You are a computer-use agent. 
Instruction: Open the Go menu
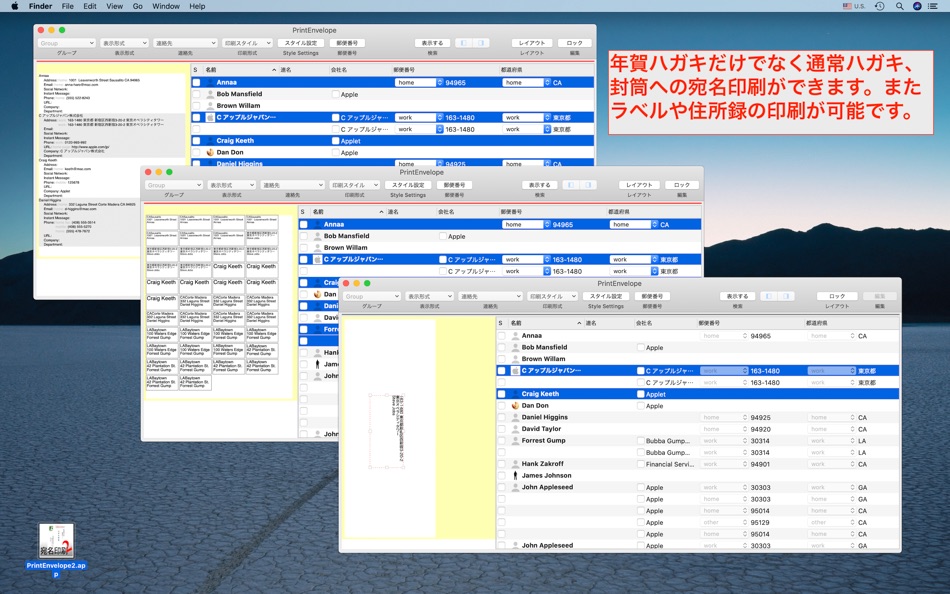(x=139, y=6)
